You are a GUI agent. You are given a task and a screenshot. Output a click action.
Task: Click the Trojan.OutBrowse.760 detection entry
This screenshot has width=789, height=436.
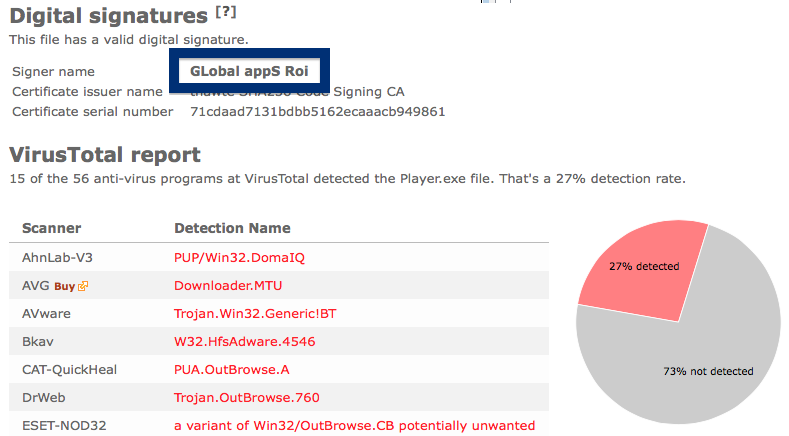247,398
